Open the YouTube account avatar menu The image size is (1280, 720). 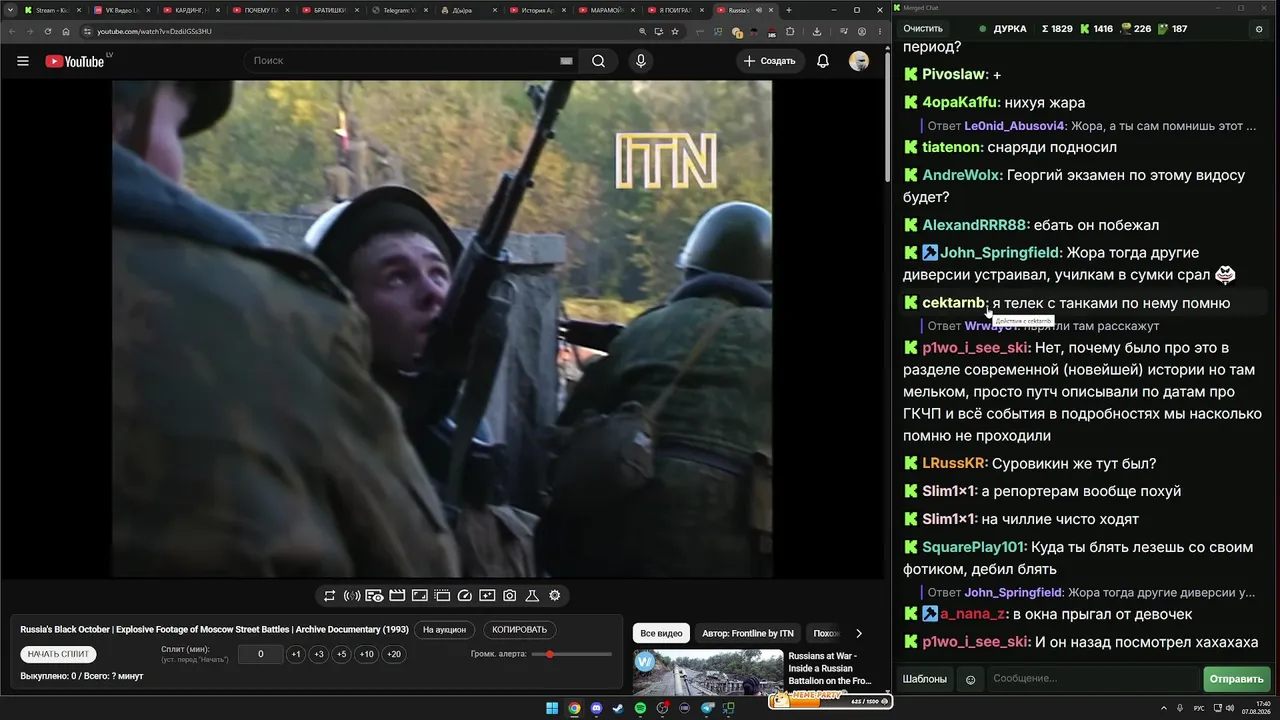(x=859, y=61)
